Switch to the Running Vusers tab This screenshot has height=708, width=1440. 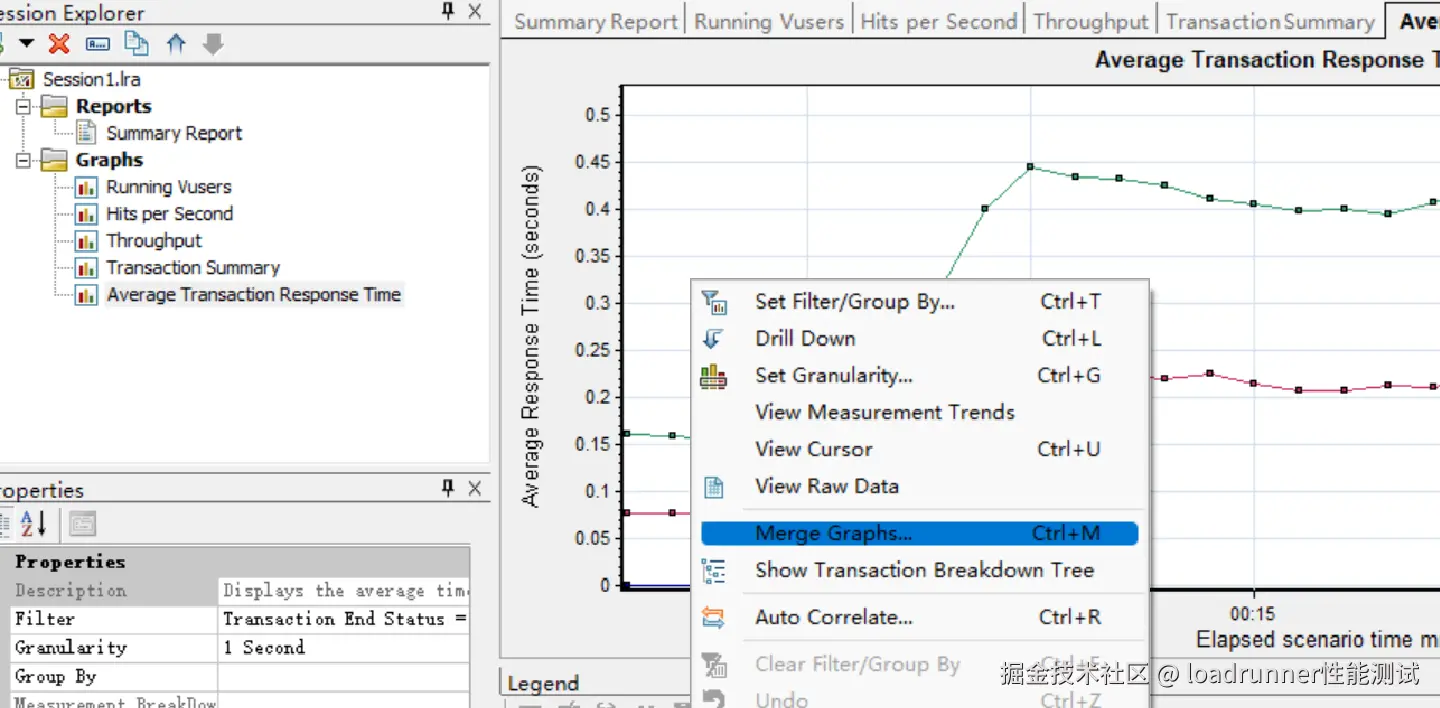click(769, 21)
